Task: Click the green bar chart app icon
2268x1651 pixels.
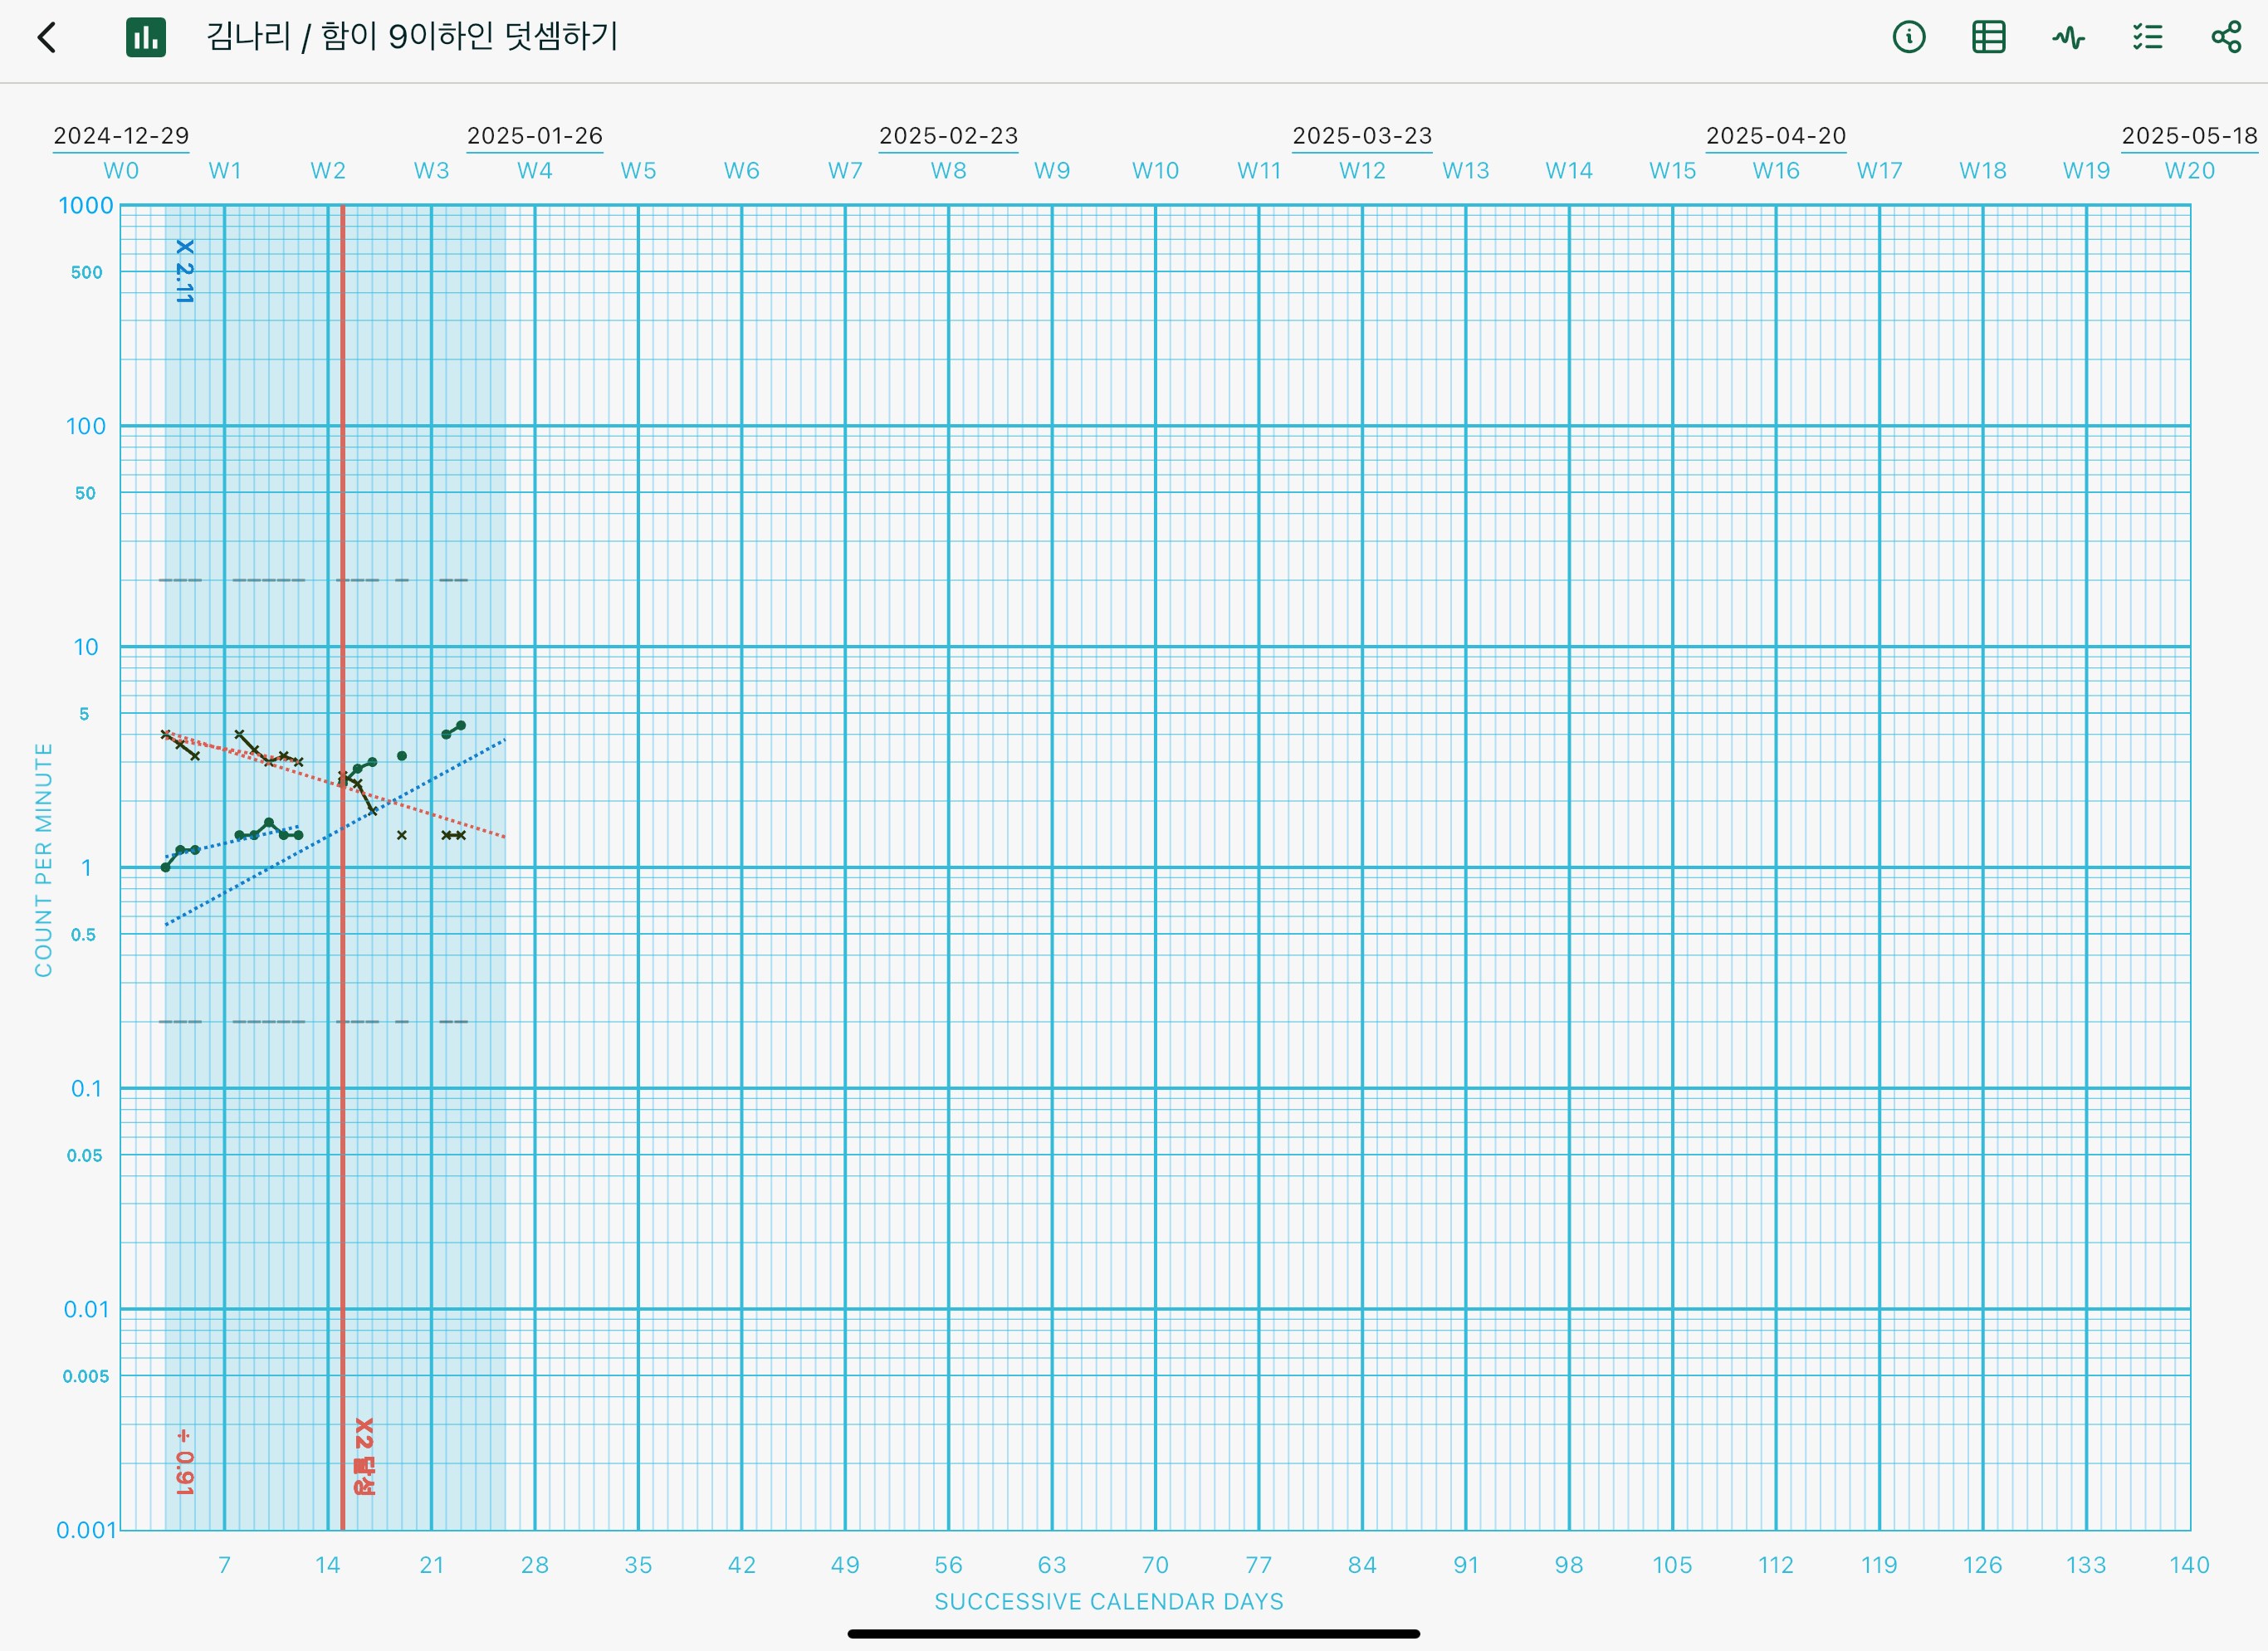Action: coord(146,38)
